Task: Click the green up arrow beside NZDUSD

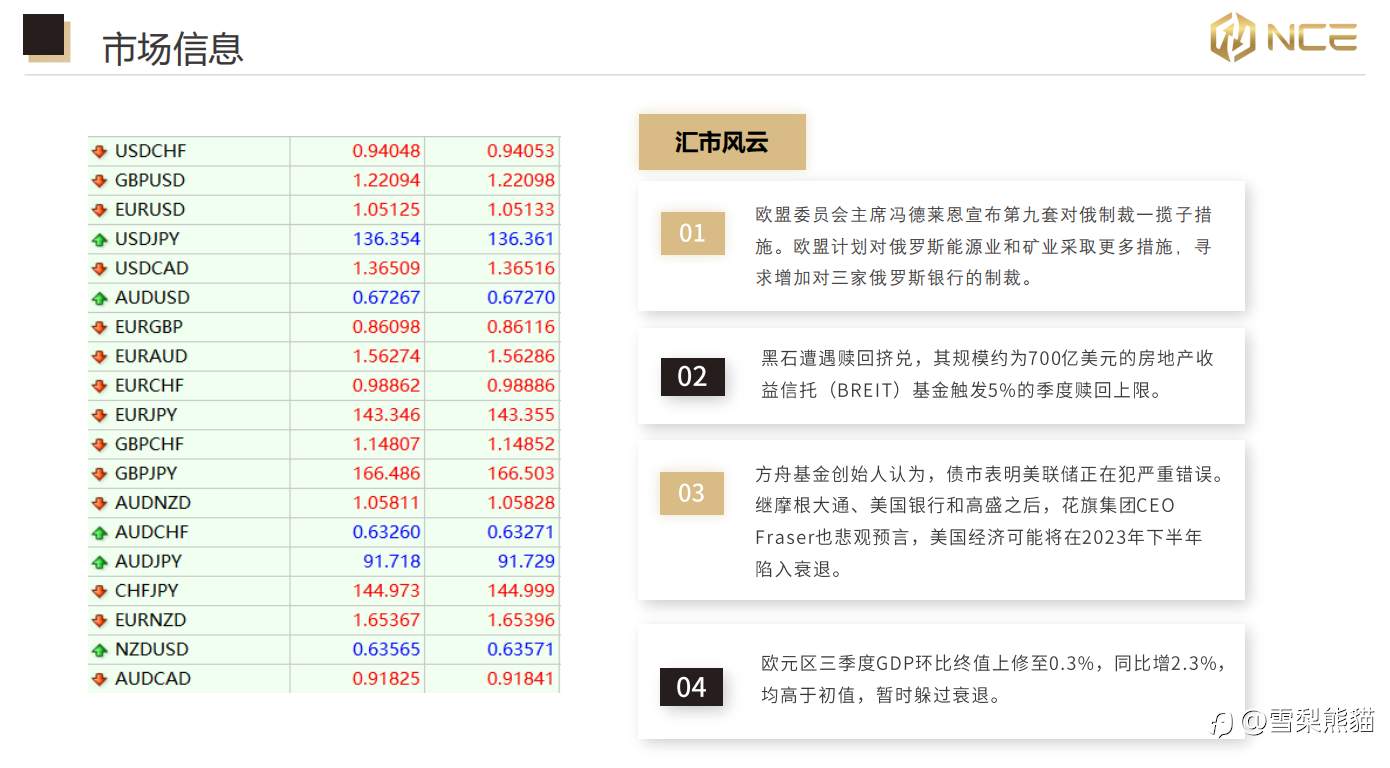Action: tap(99, 649)
